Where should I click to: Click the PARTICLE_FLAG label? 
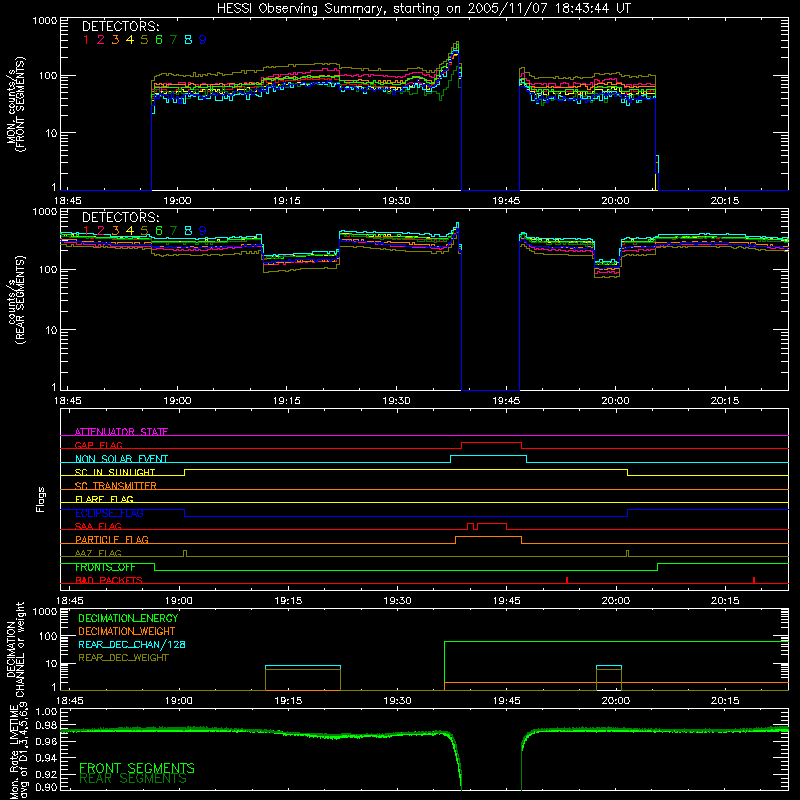(112, 539)
